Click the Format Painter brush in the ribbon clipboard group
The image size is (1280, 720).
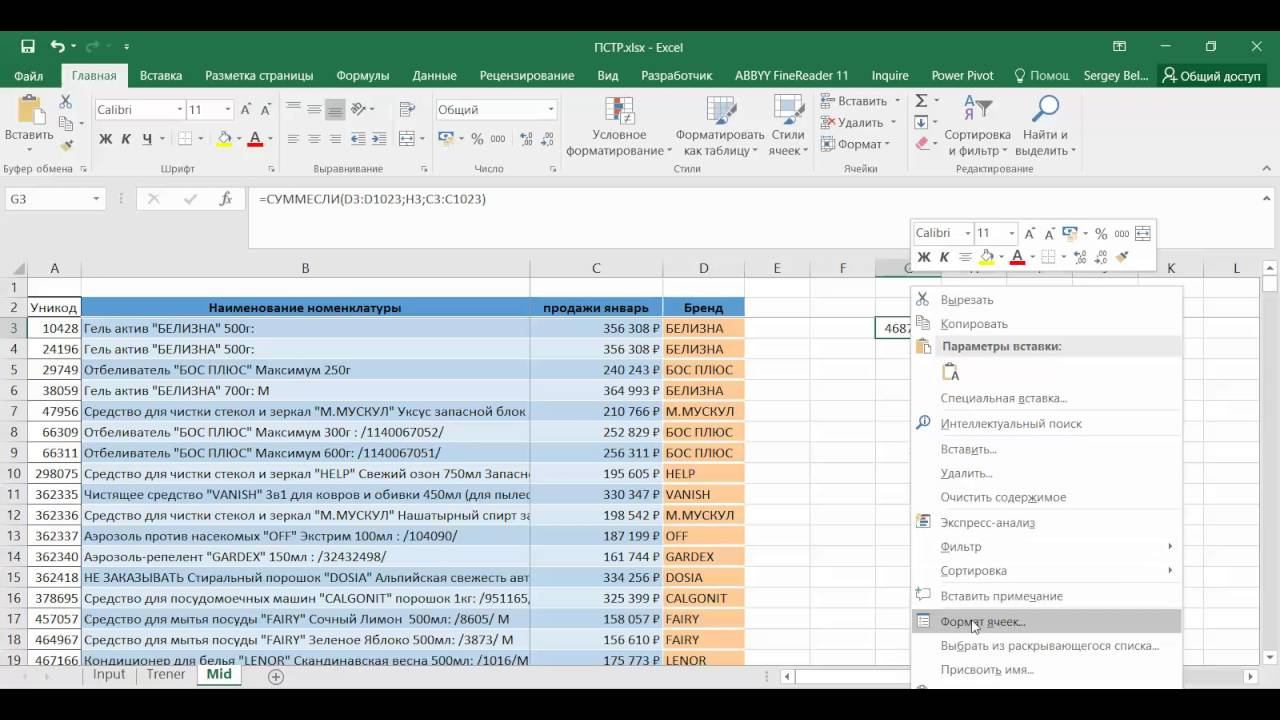tap(65, 145)
